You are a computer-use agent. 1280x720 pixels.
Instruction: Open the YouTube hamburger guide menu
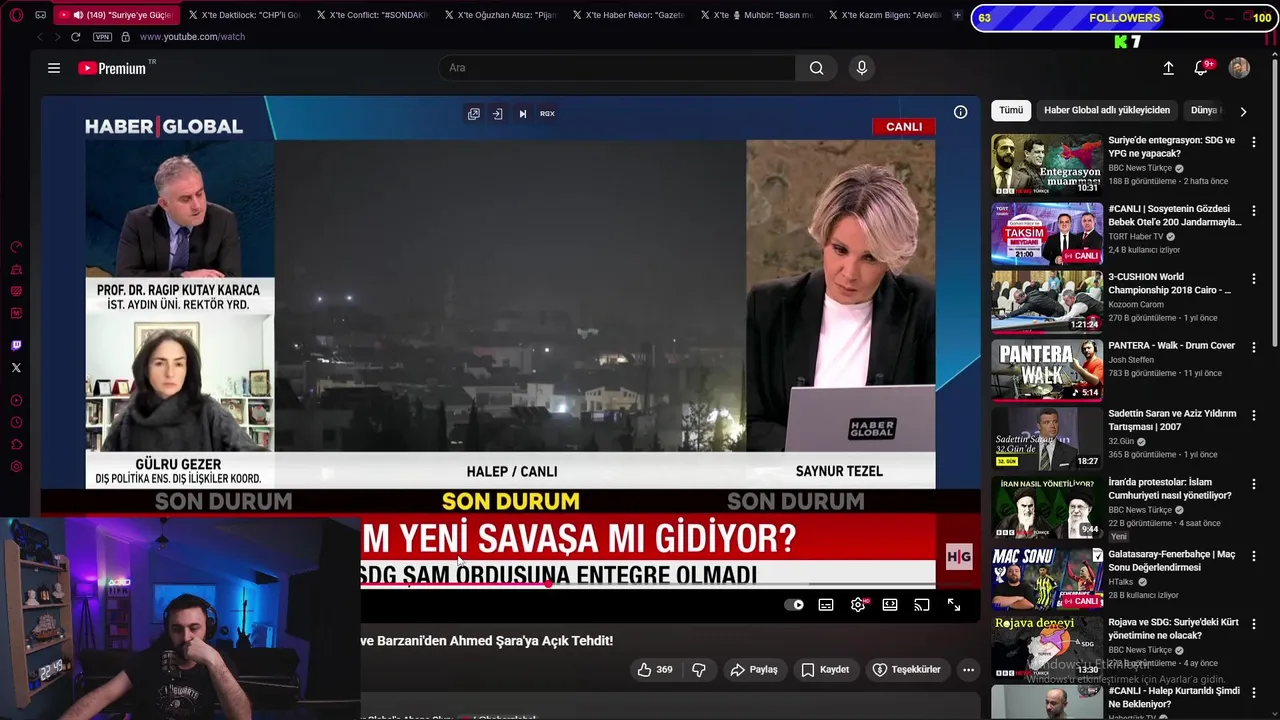54,68
